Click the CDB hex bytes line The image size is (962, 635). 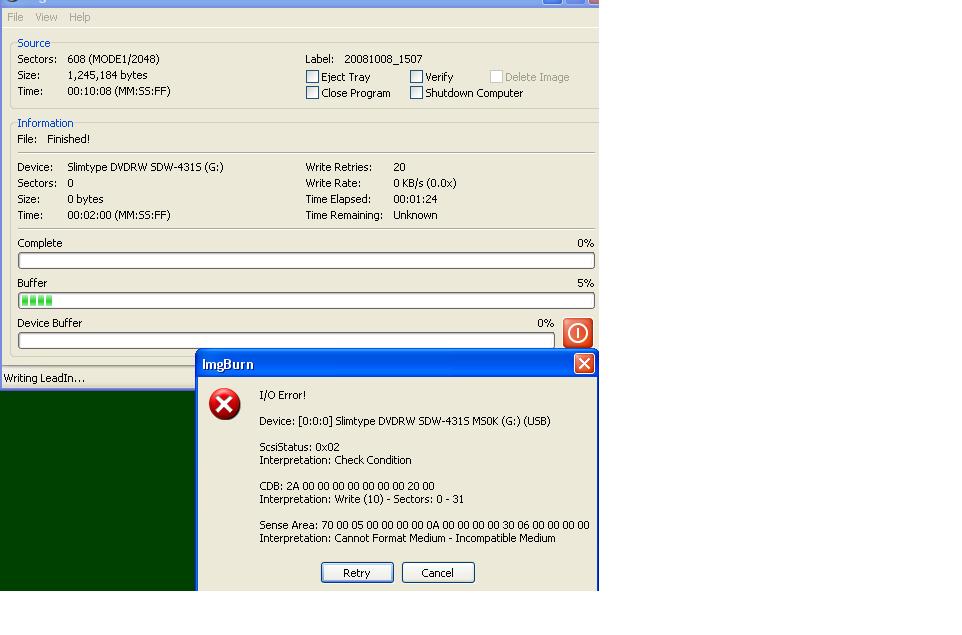[x=347, y=485]
